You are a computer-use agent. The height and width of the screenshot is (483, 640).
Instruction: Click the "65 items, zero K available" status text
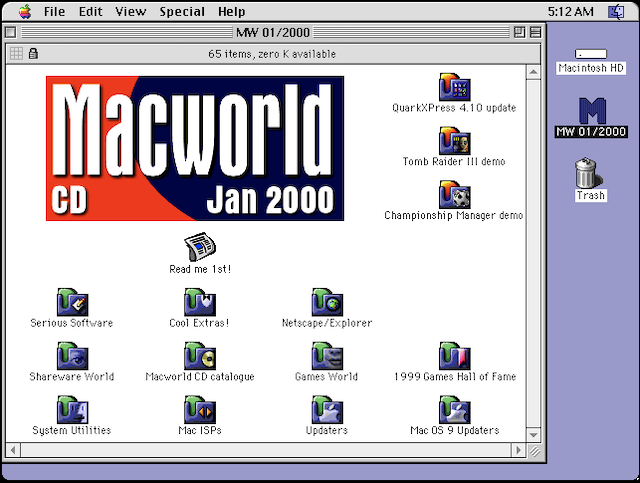pyautogui.click(x=272, y=54)
